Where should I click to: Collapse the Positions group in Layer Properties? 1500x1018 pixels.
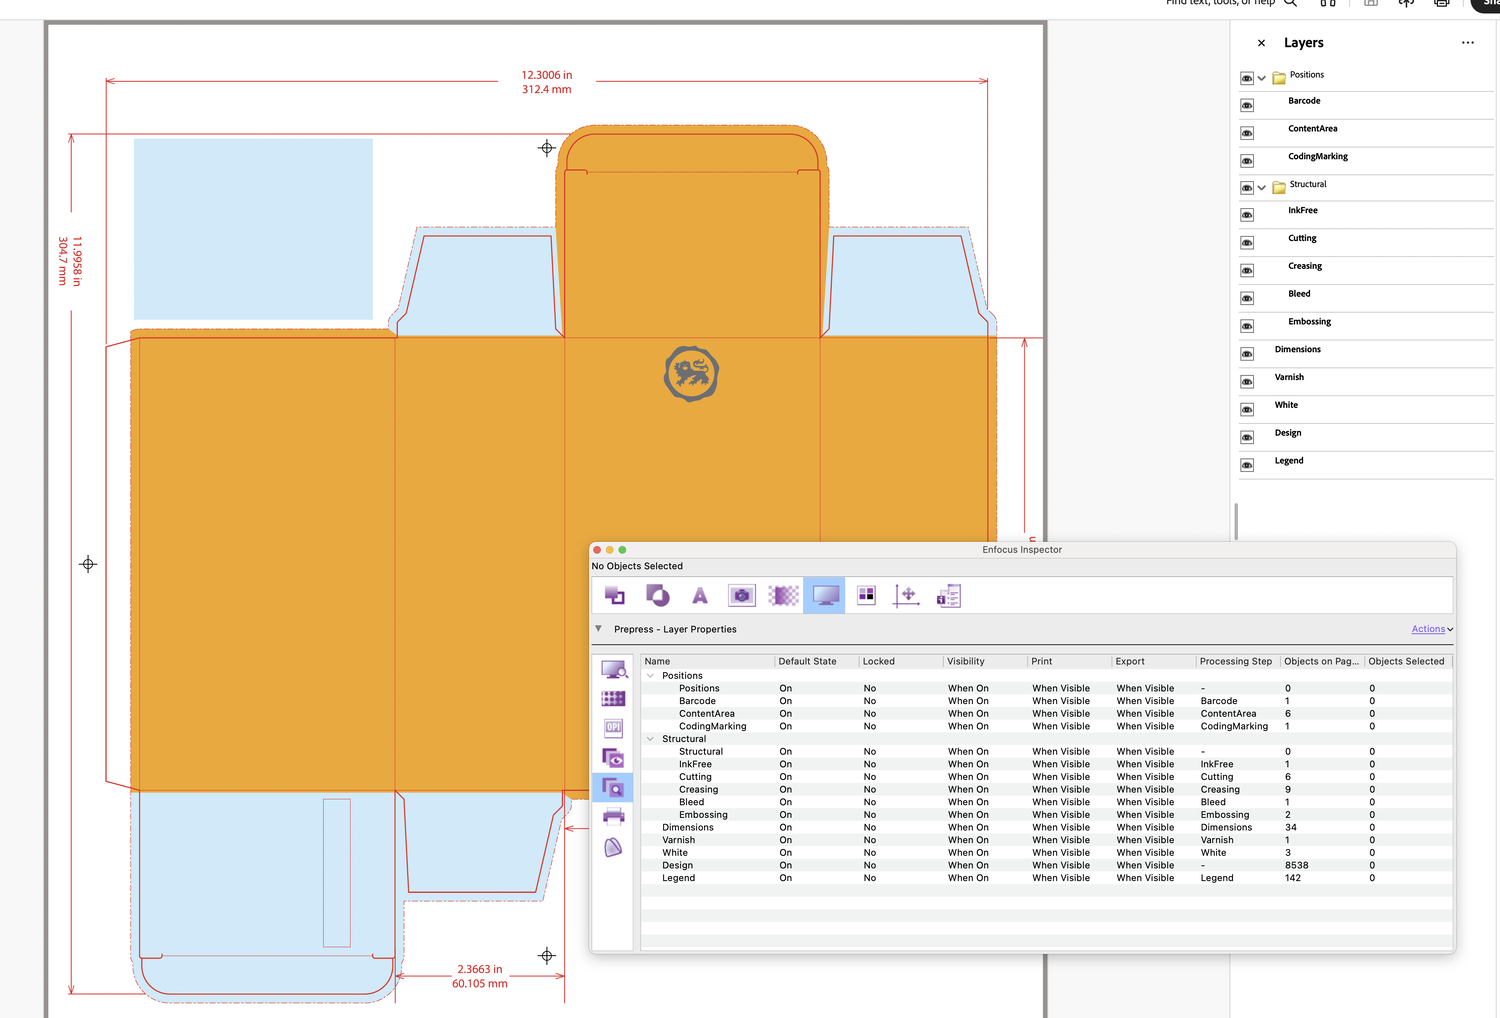(x=650, y=675)
